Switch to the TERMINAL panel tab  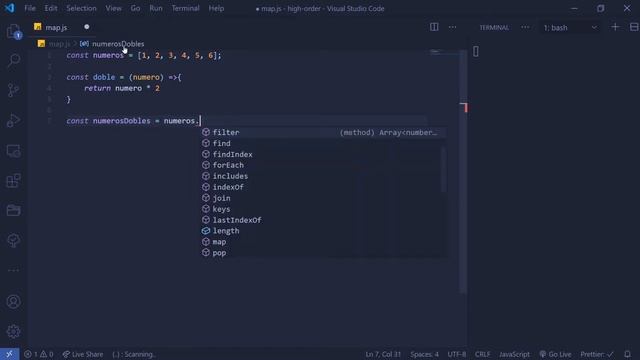point(494,28)
